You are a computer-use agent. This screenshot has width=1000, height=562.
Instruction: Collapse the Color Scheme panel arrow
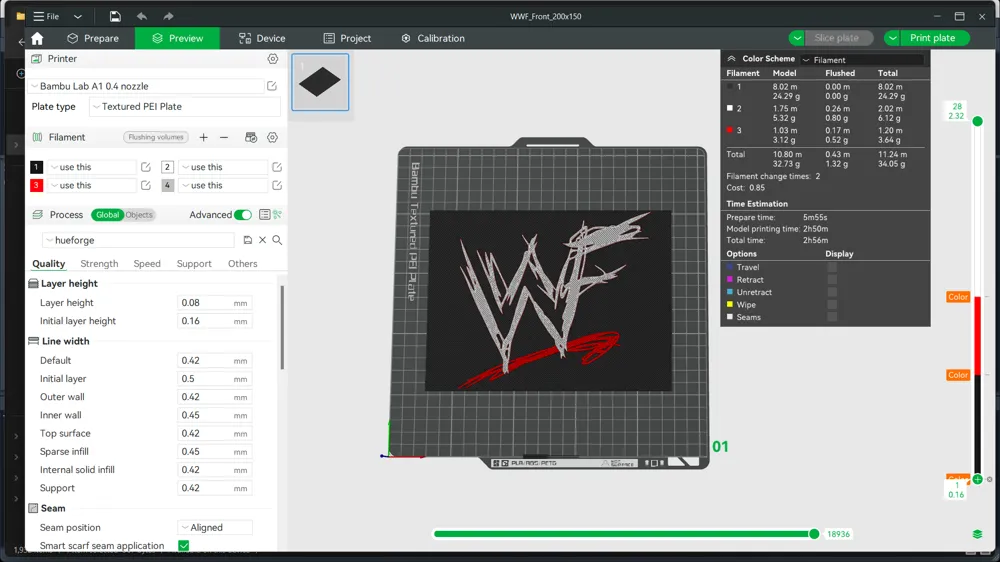pyautogui.click(x=732, y=59)
